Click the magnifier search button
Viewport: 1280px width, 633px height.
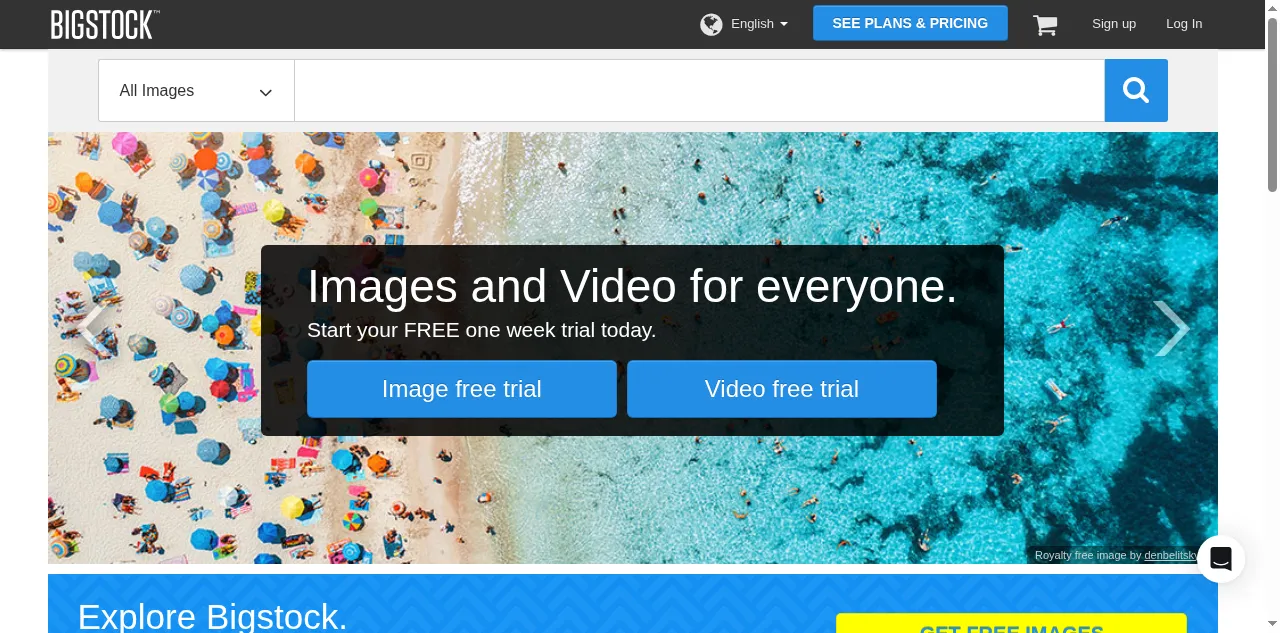pos(1136,91)
